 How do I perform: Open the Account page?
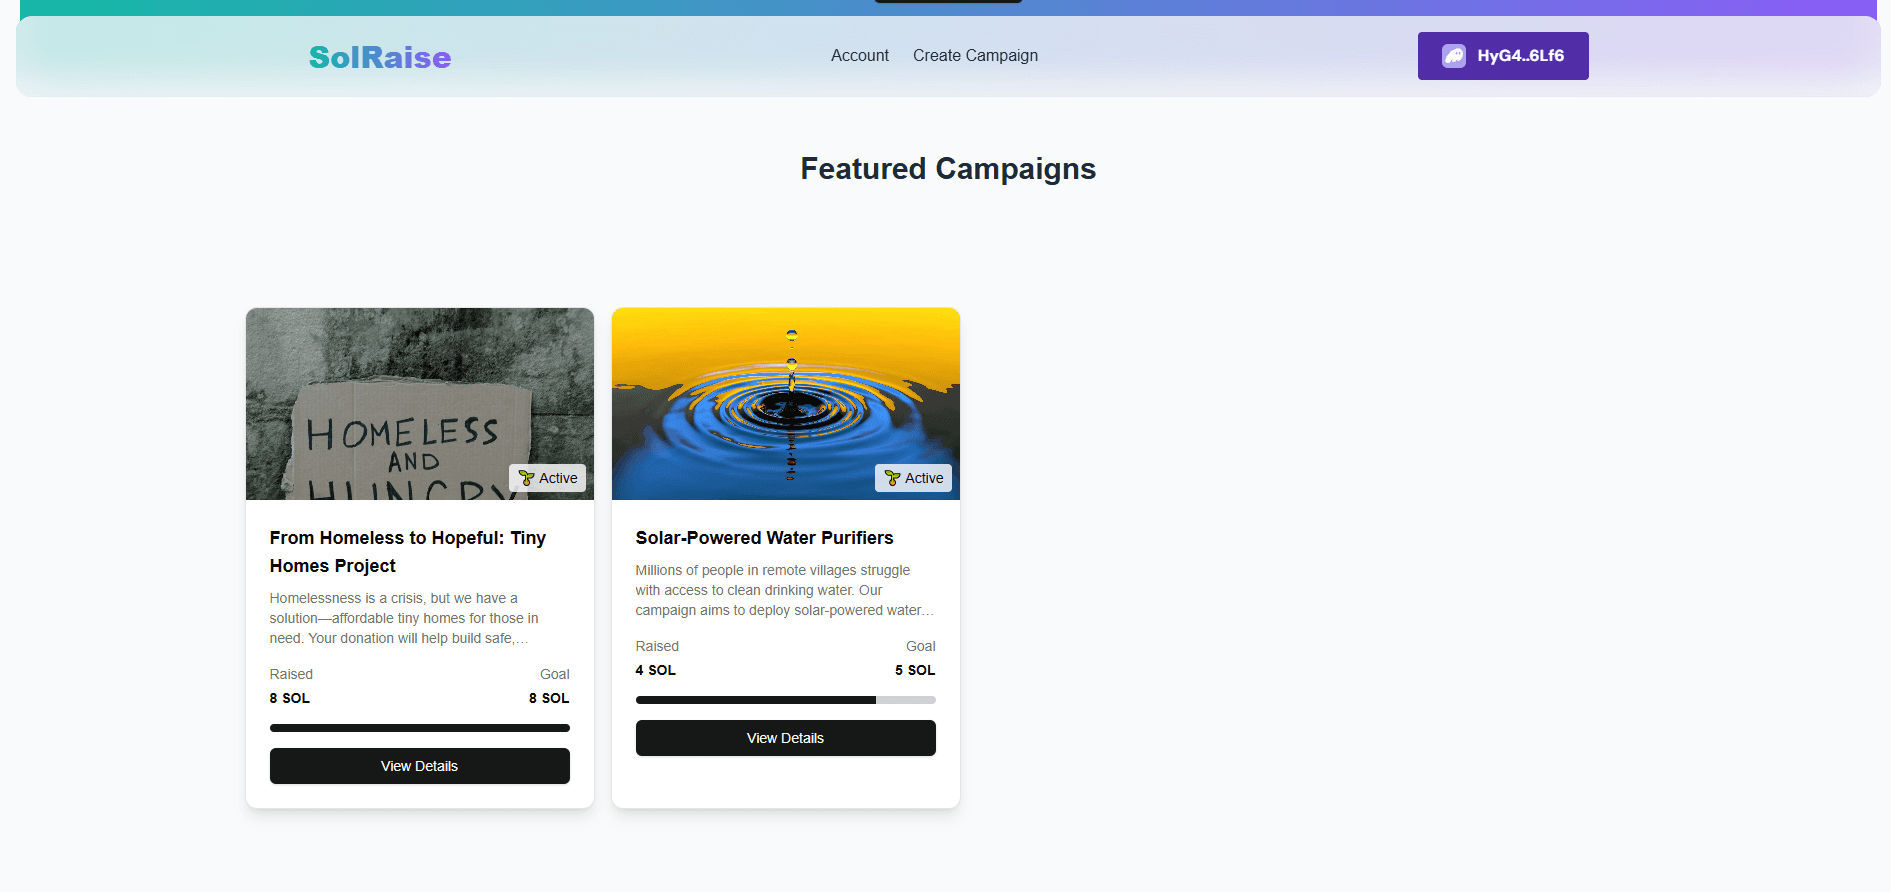[859, 56]
